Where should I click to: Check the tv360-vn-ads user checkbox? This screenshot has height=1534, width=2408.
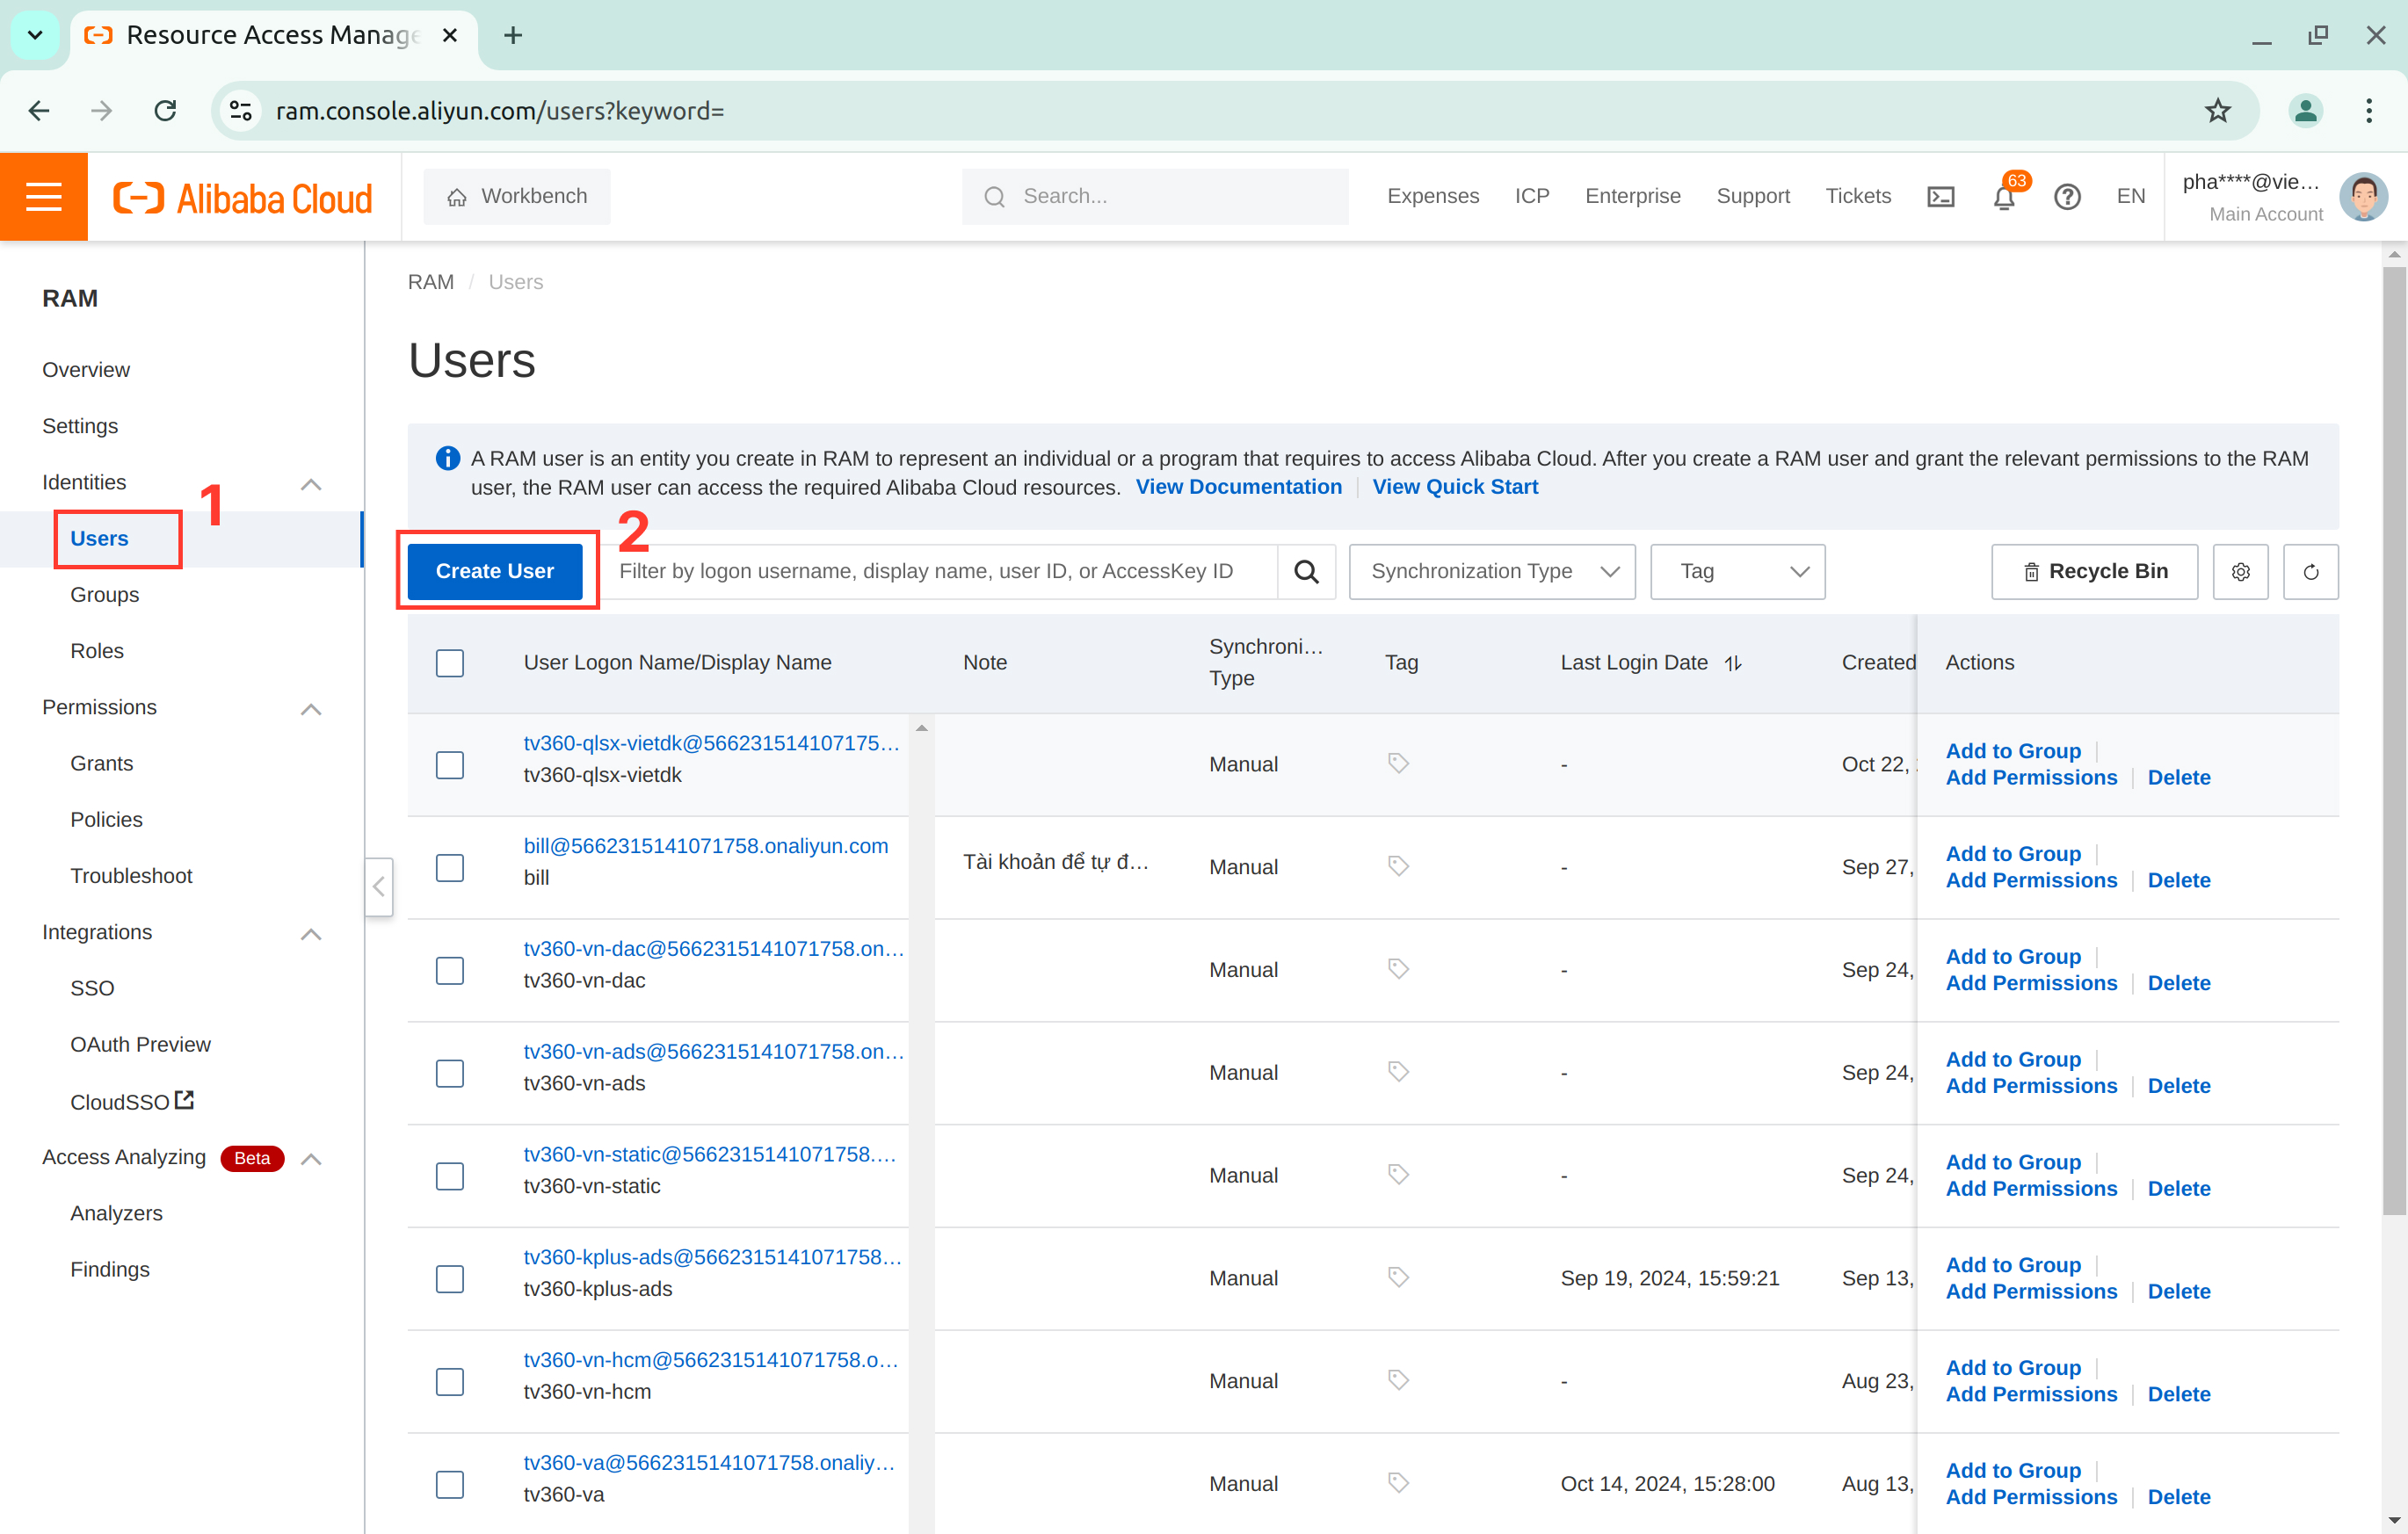point(450,1073)
